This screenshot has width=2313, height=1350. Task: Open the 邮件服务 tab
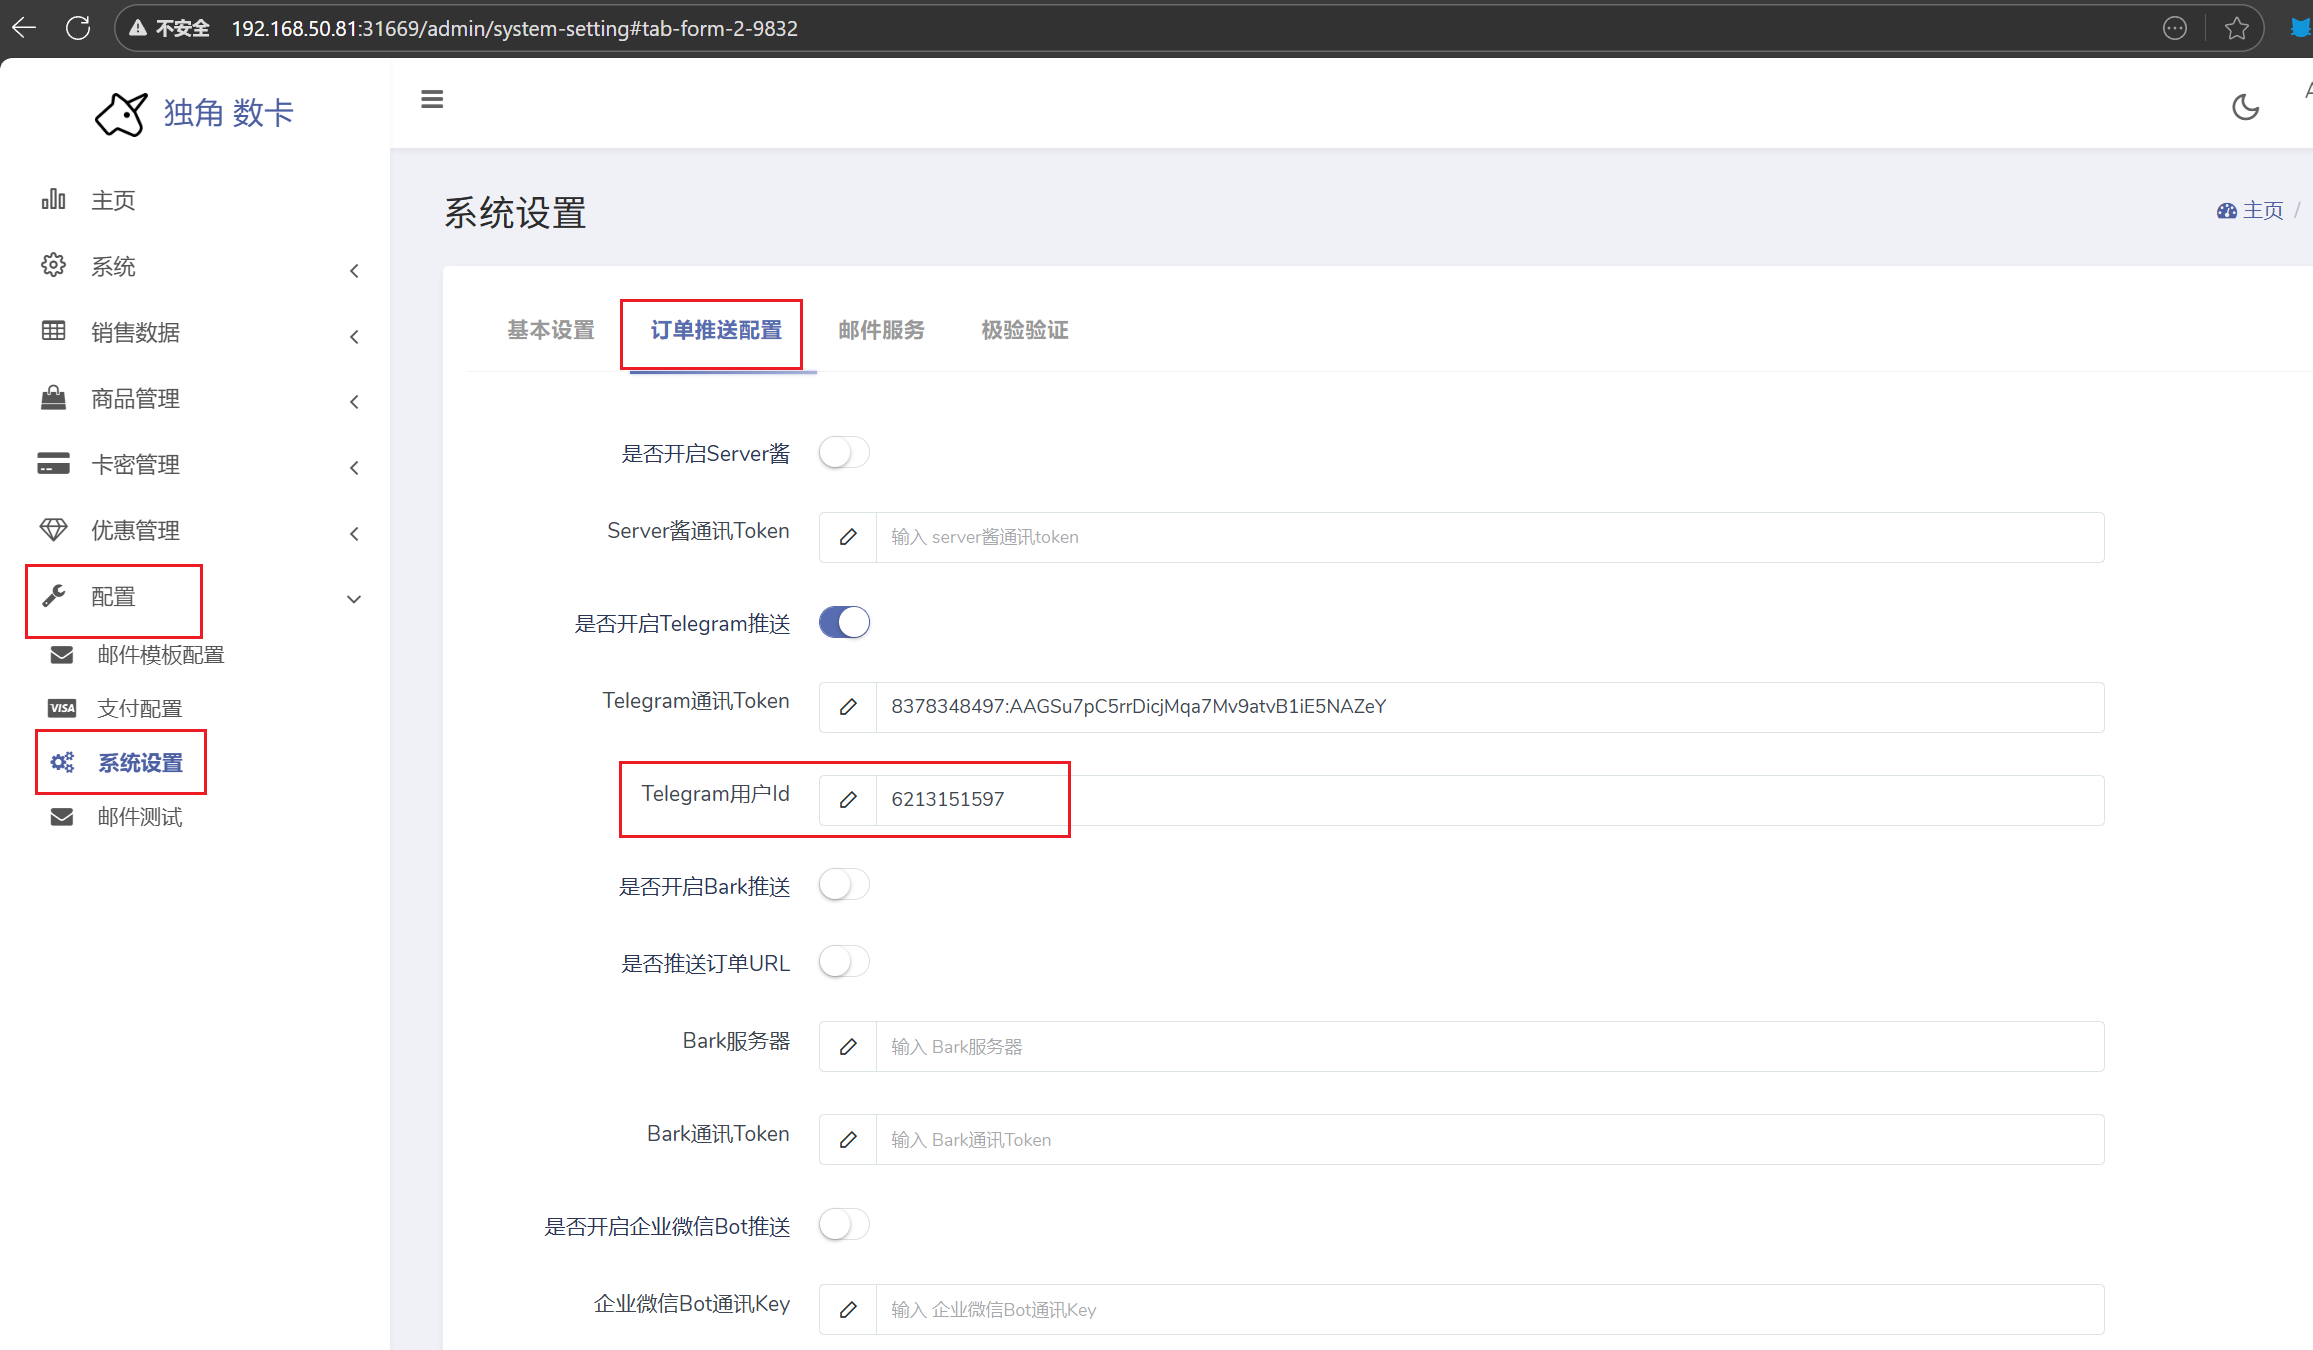[881, 330]
